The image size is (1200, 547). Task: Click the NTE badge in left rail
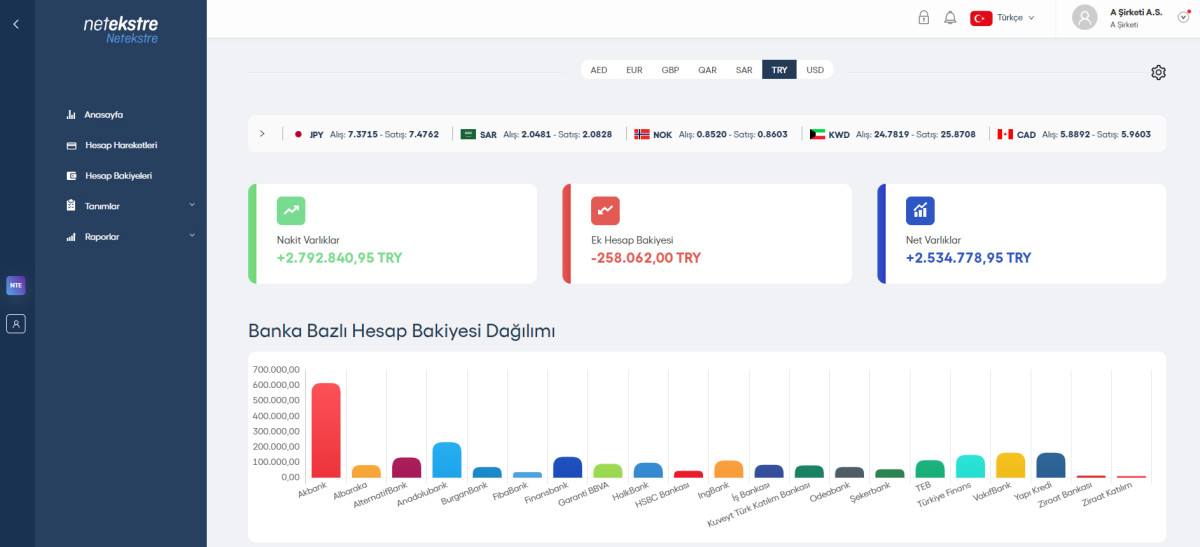click(16, 285)
